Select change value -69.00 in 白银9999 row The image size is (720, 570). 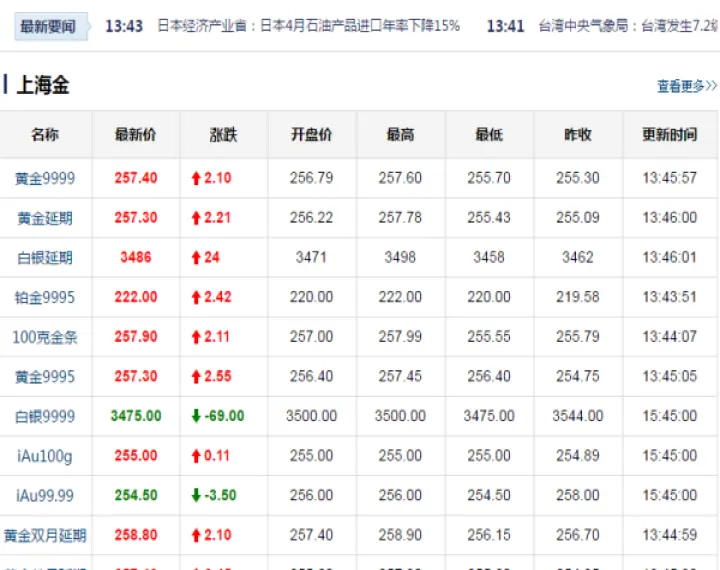[224, 416]
